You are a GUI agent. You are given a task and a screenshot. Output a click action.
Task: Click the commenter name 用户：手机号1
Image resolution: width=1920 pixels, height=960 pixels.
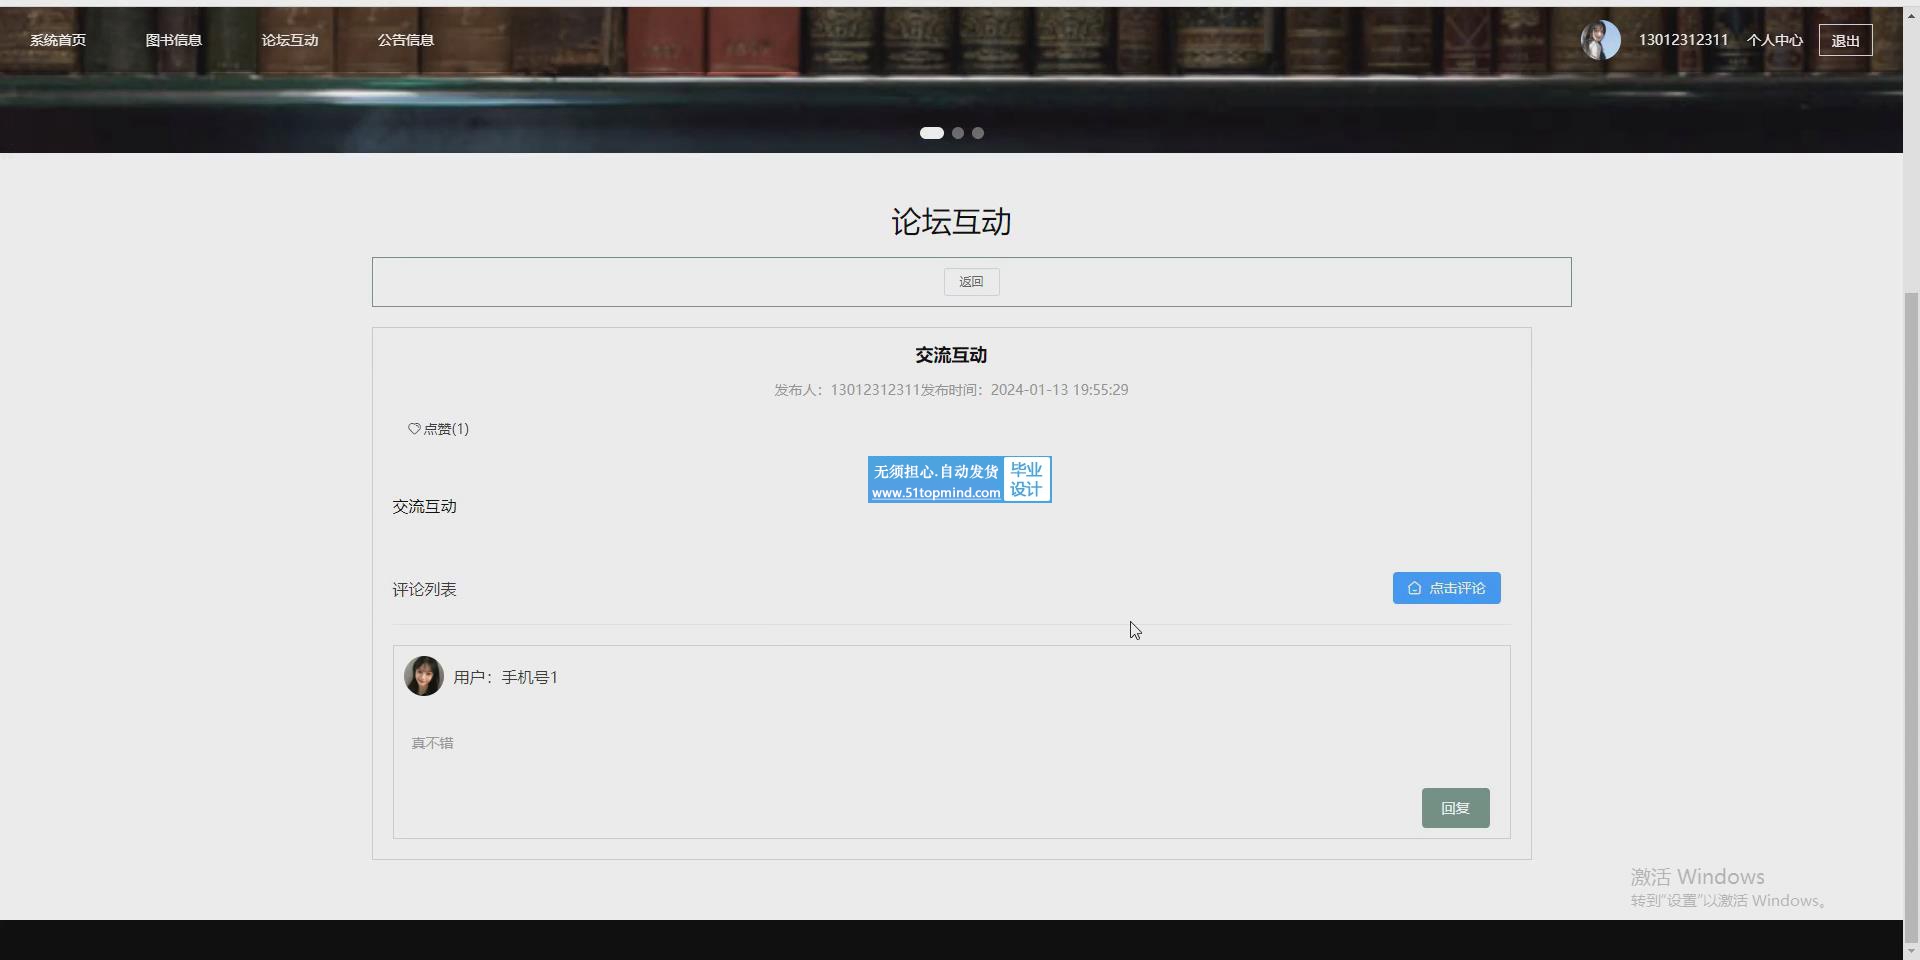[x=505, y=677]
